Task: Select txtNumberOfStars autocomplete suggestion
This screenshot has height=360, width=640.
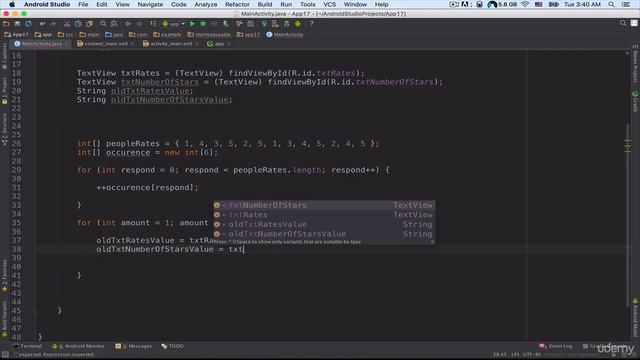Action: (324, 205)
